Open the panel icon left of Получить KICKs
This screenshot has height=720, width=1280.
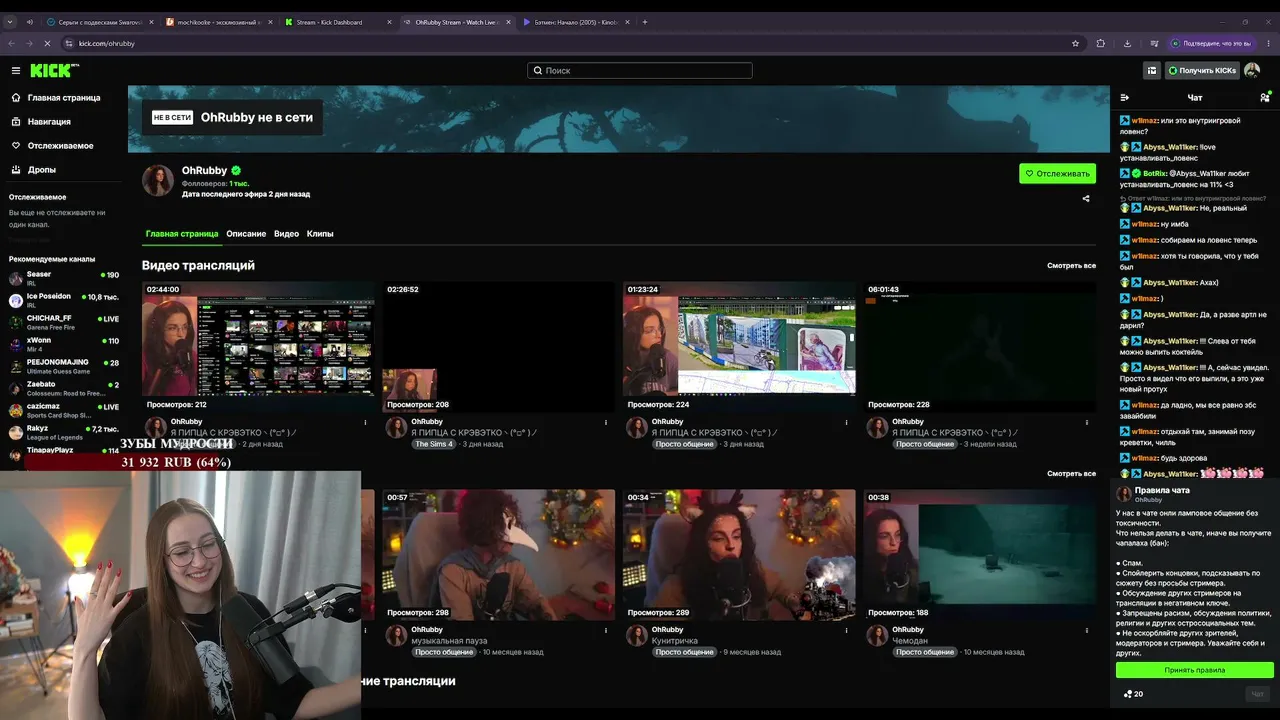[1152, 70]
